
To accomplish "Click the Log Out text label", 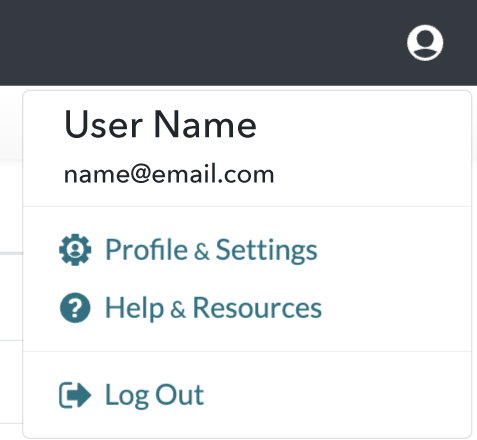I will pos(154,395).
